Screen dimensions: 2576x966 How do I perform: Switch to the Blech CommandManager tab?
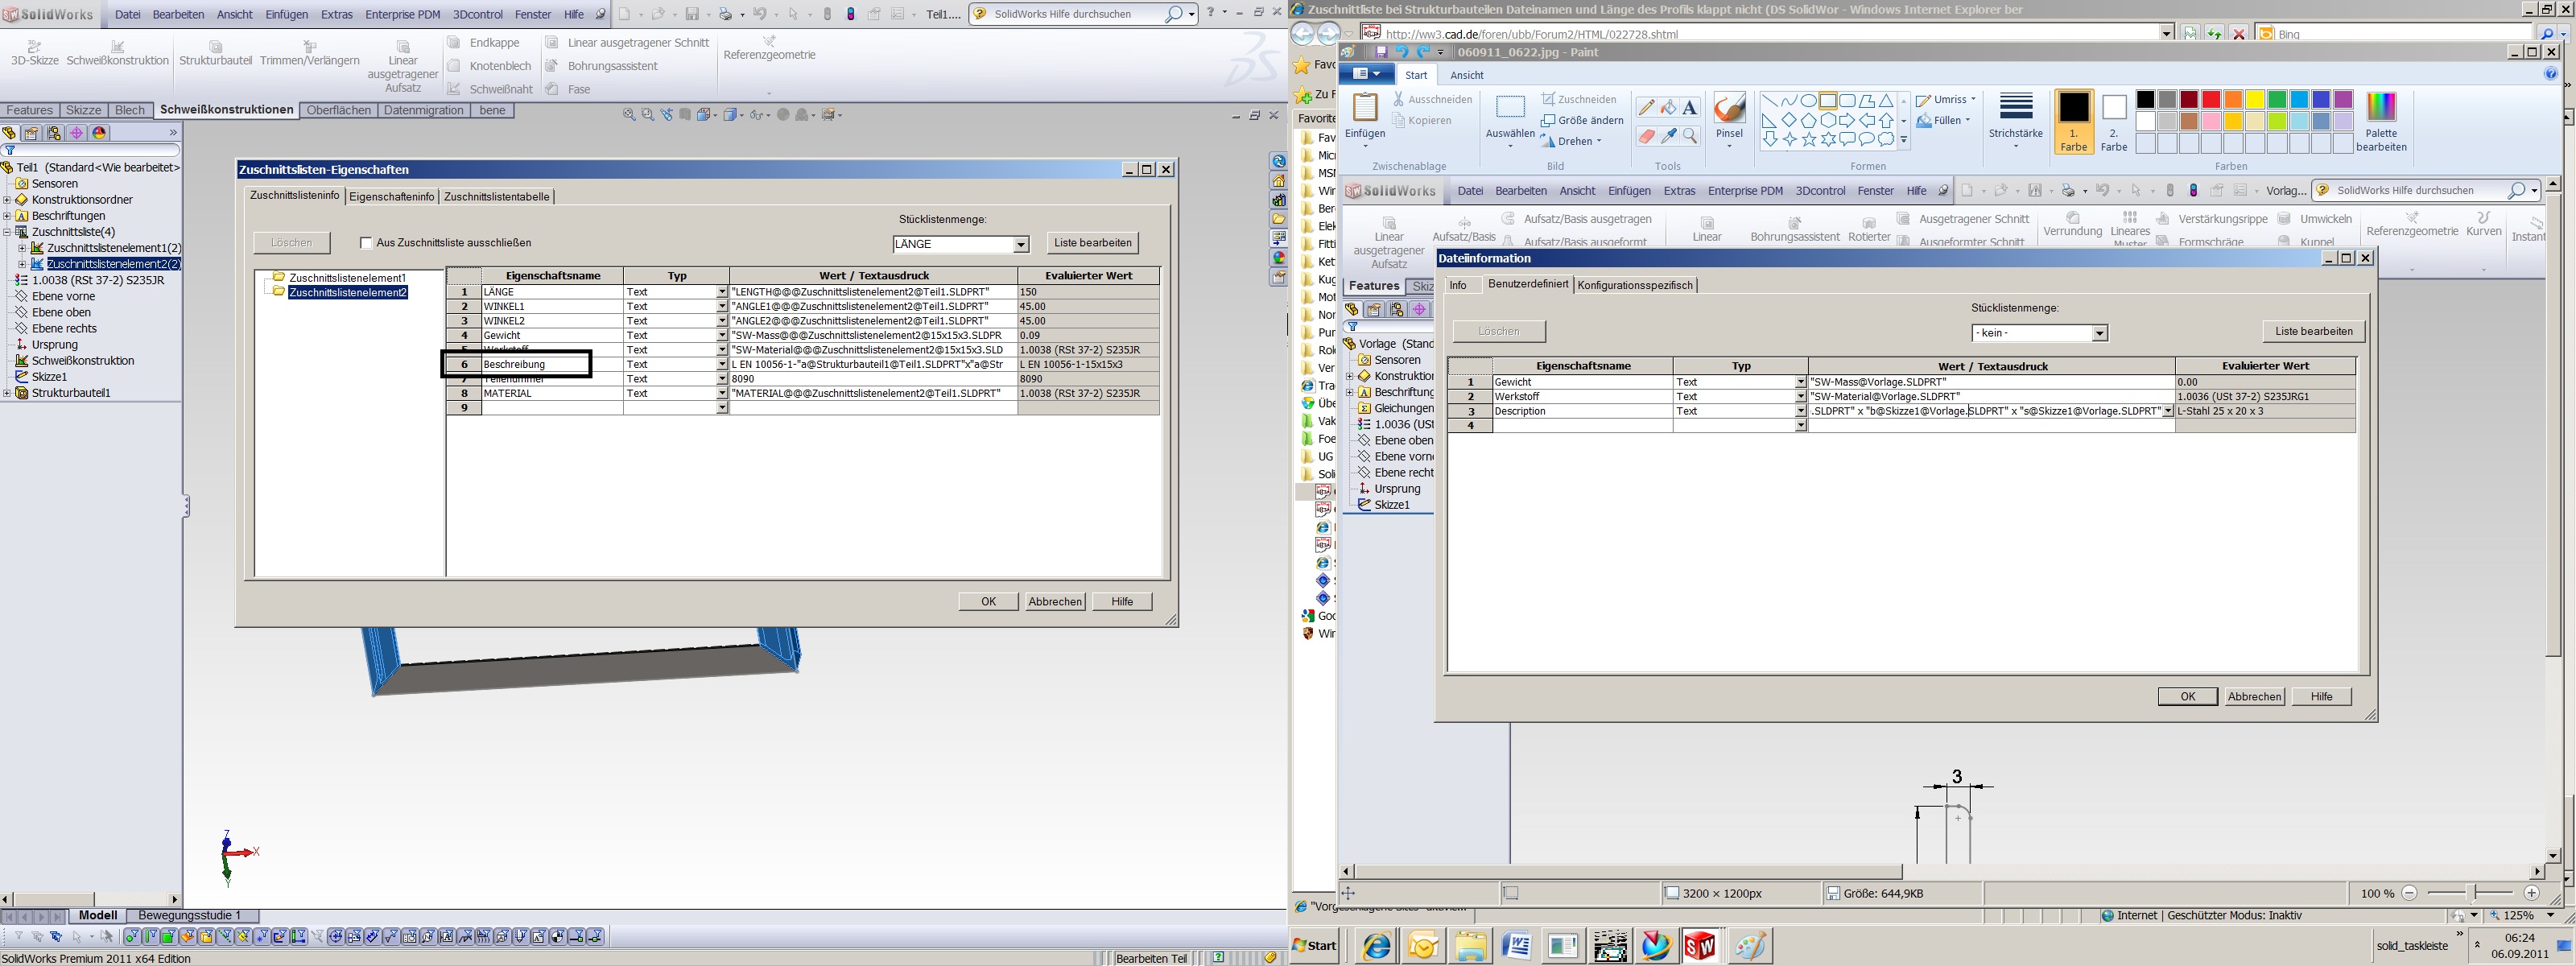click(130, 111)
